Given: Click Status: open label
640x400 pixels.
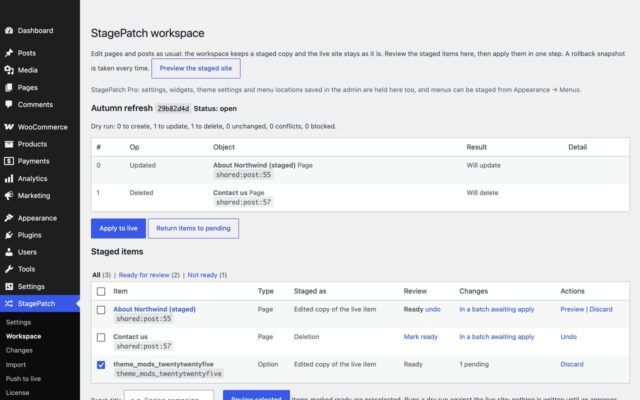Looking at the screenshot, I should point(215,109).
